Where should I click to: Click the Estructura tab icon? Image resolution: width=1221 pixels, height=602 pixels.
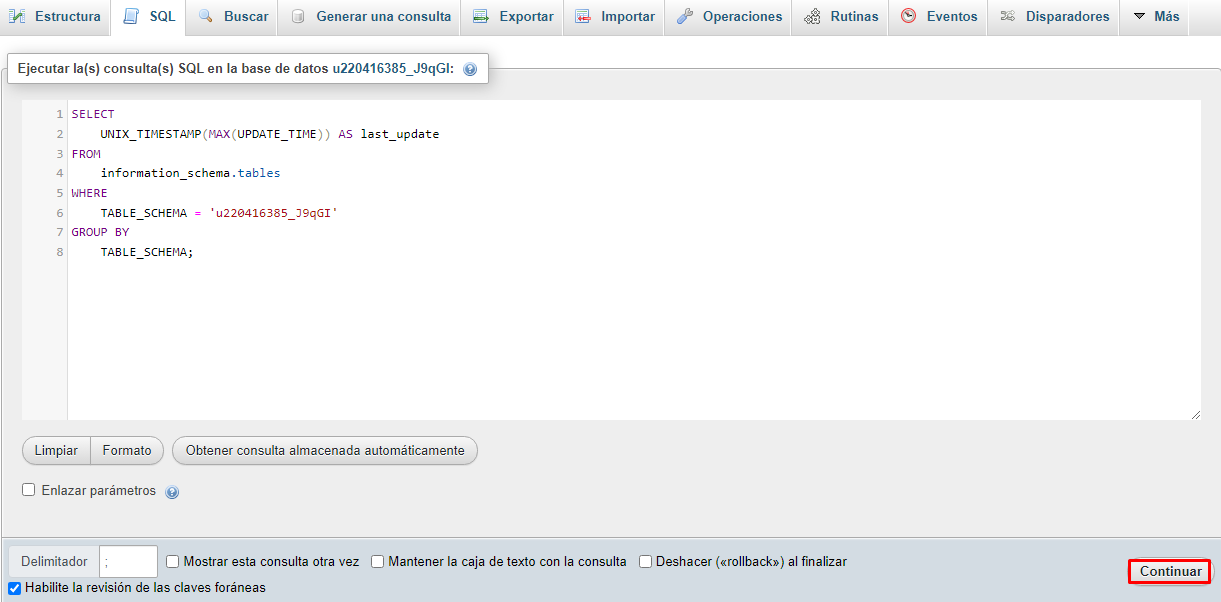(x=18, y=17)
